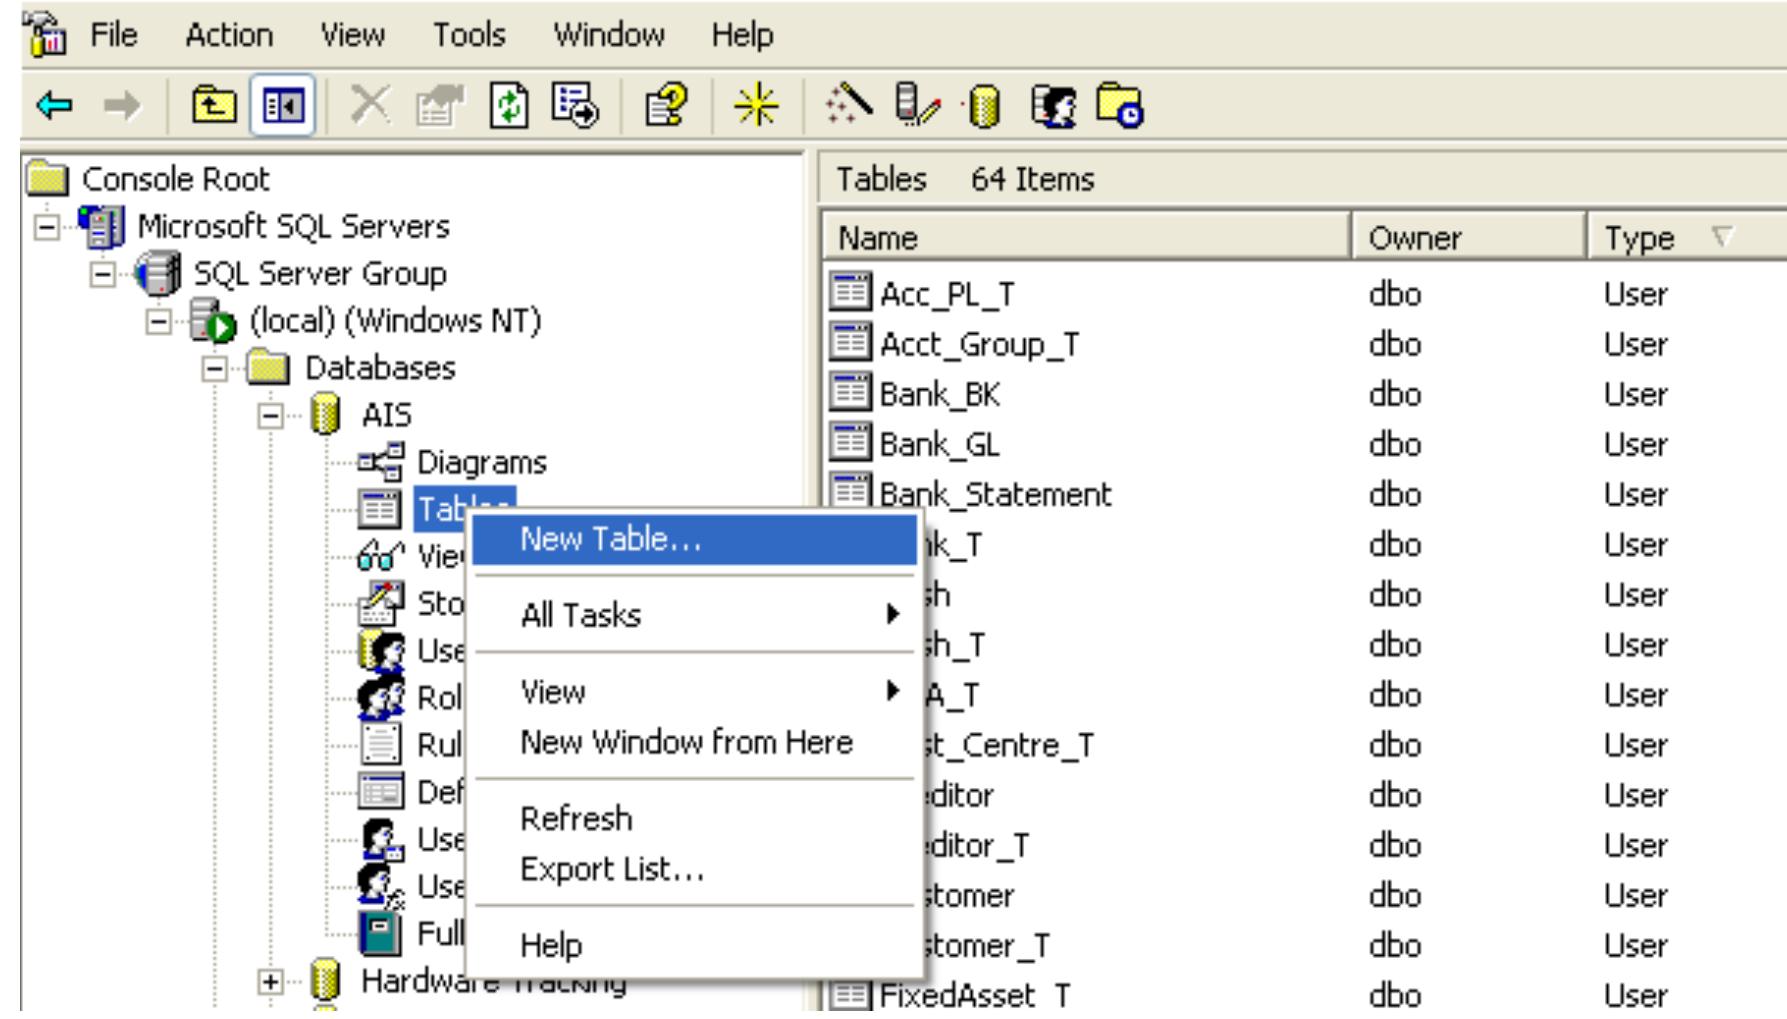Collapse the (local) (Windows NT) server node
Image resolution: width=1787 pixels, height=1019 pixels.
click(158, 321)
